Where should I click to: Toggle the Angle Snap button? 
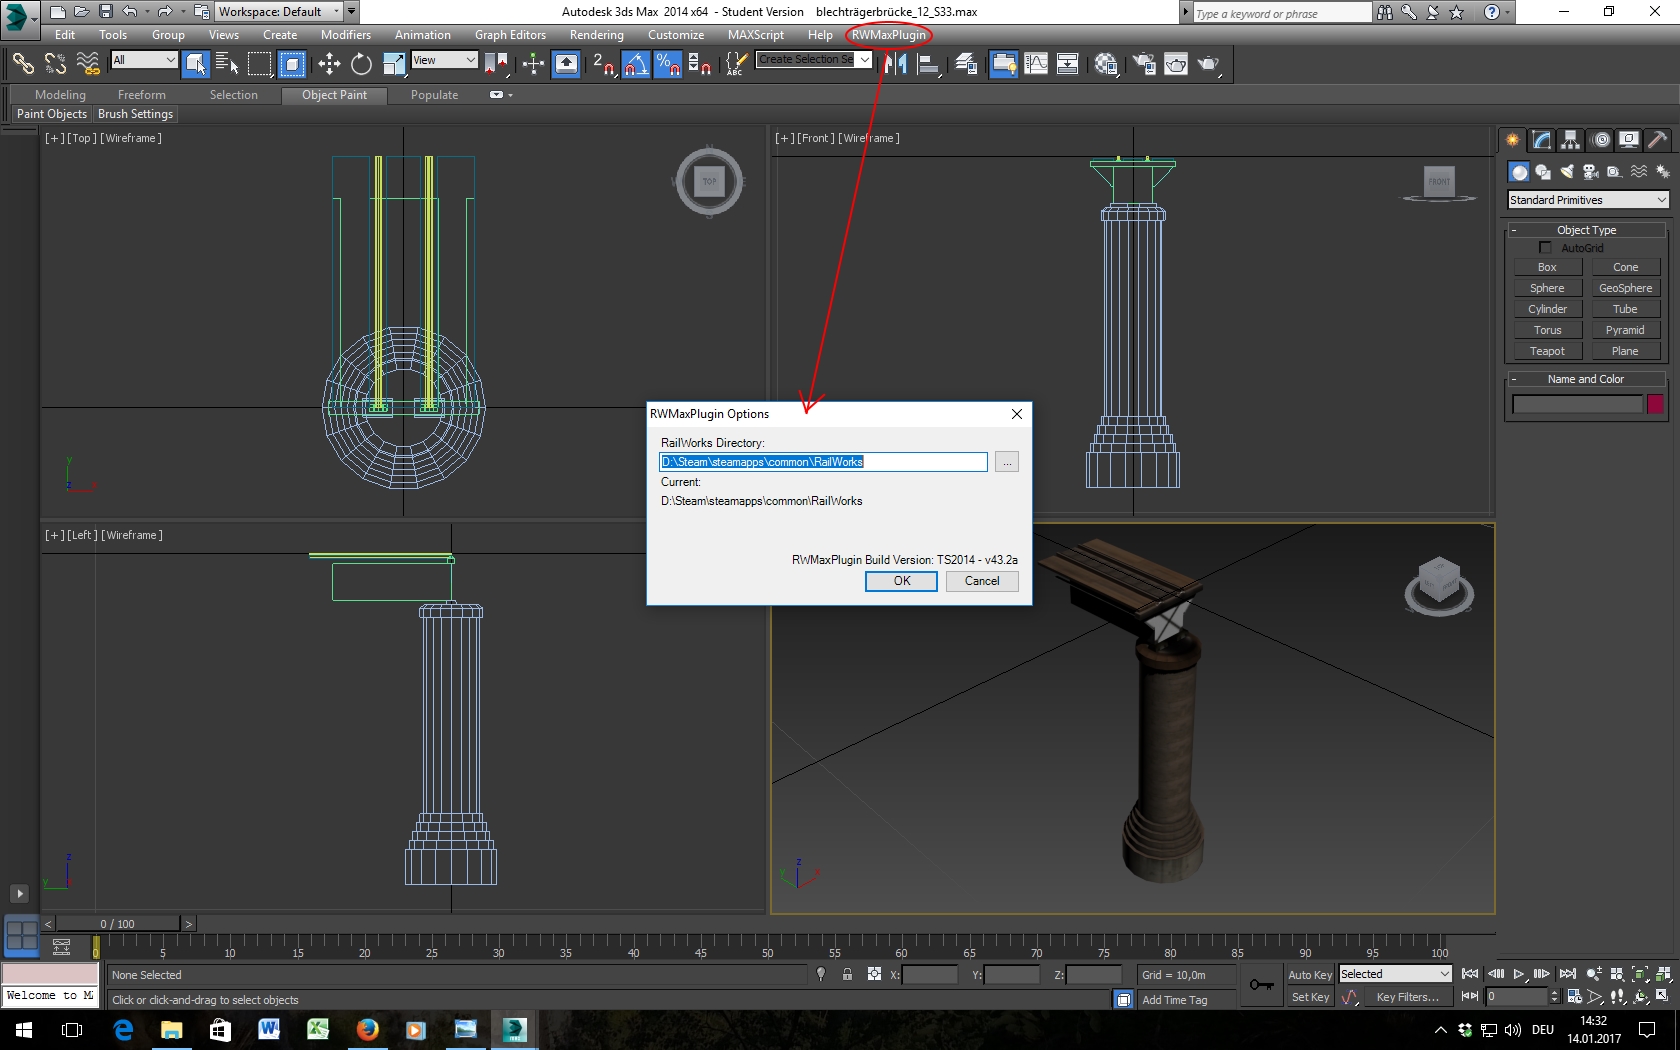coord(635,64)
